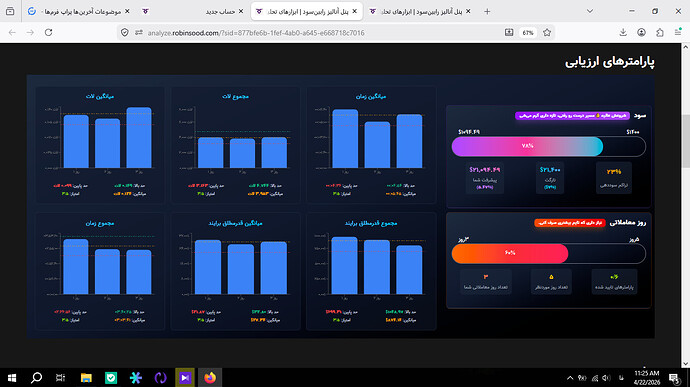Open site permissions icon beside the shield
The width and height of the screenshot is (690, 387).
point(139,33)
